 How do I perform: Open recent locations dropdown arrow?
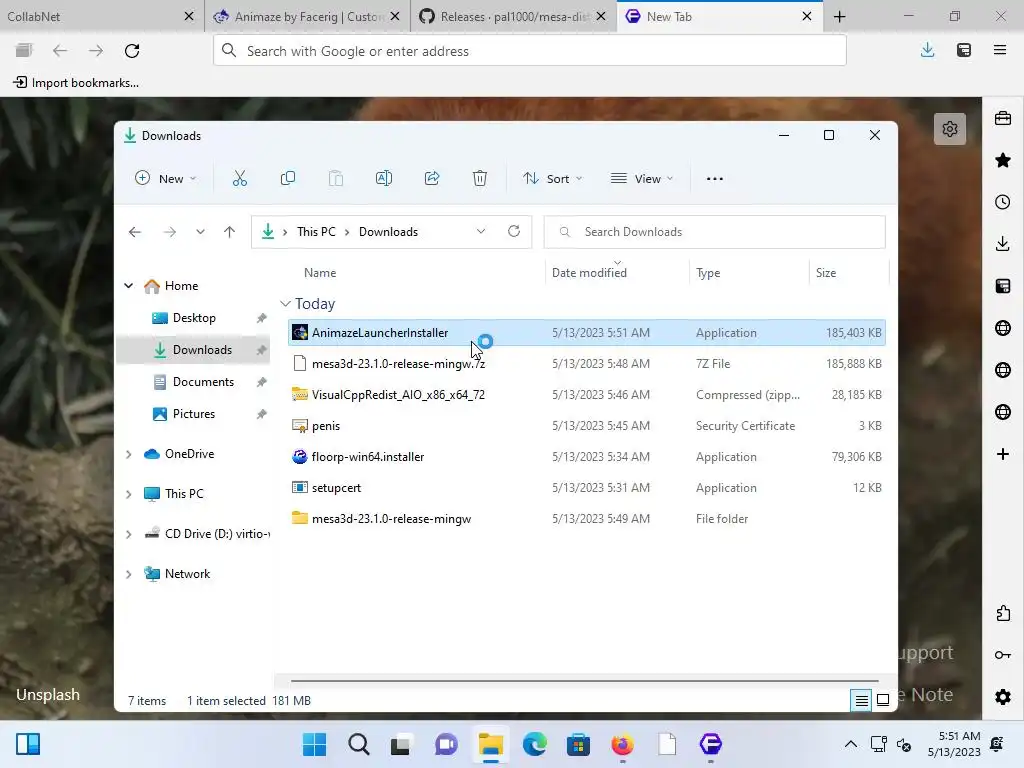[x=200, y=231]
